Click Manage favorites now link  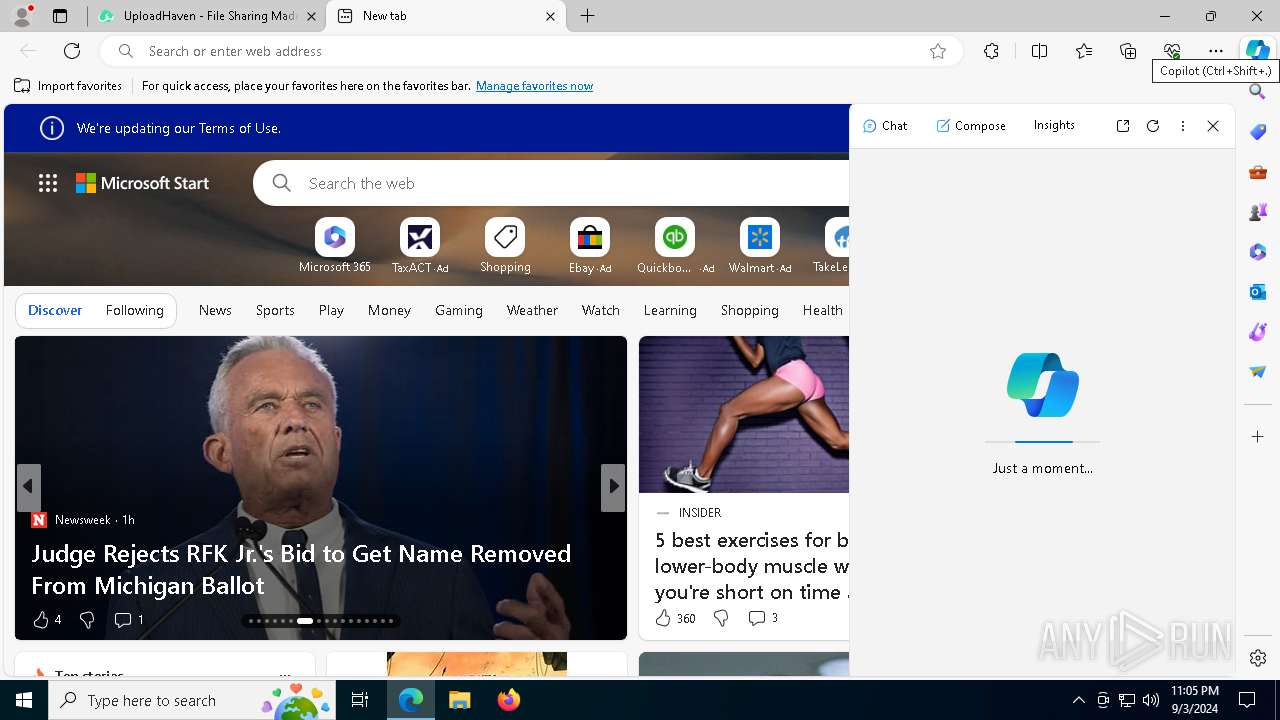coord(534,86)
